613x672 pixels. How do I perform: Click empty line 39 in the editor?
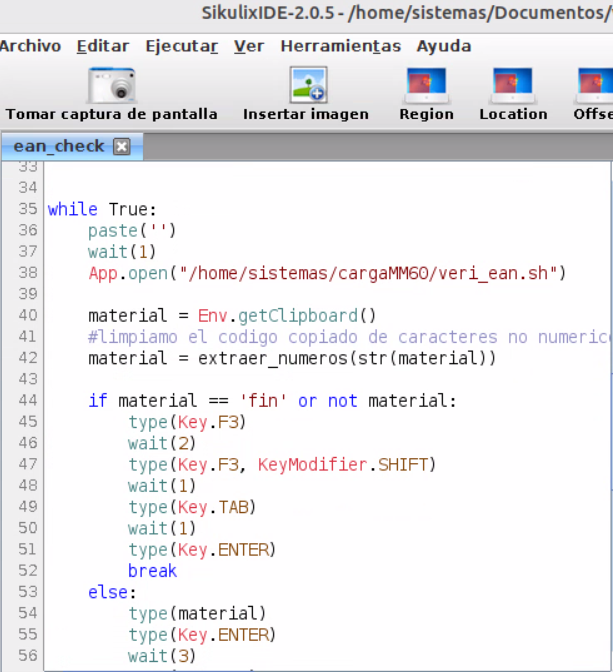click(327, 294)
